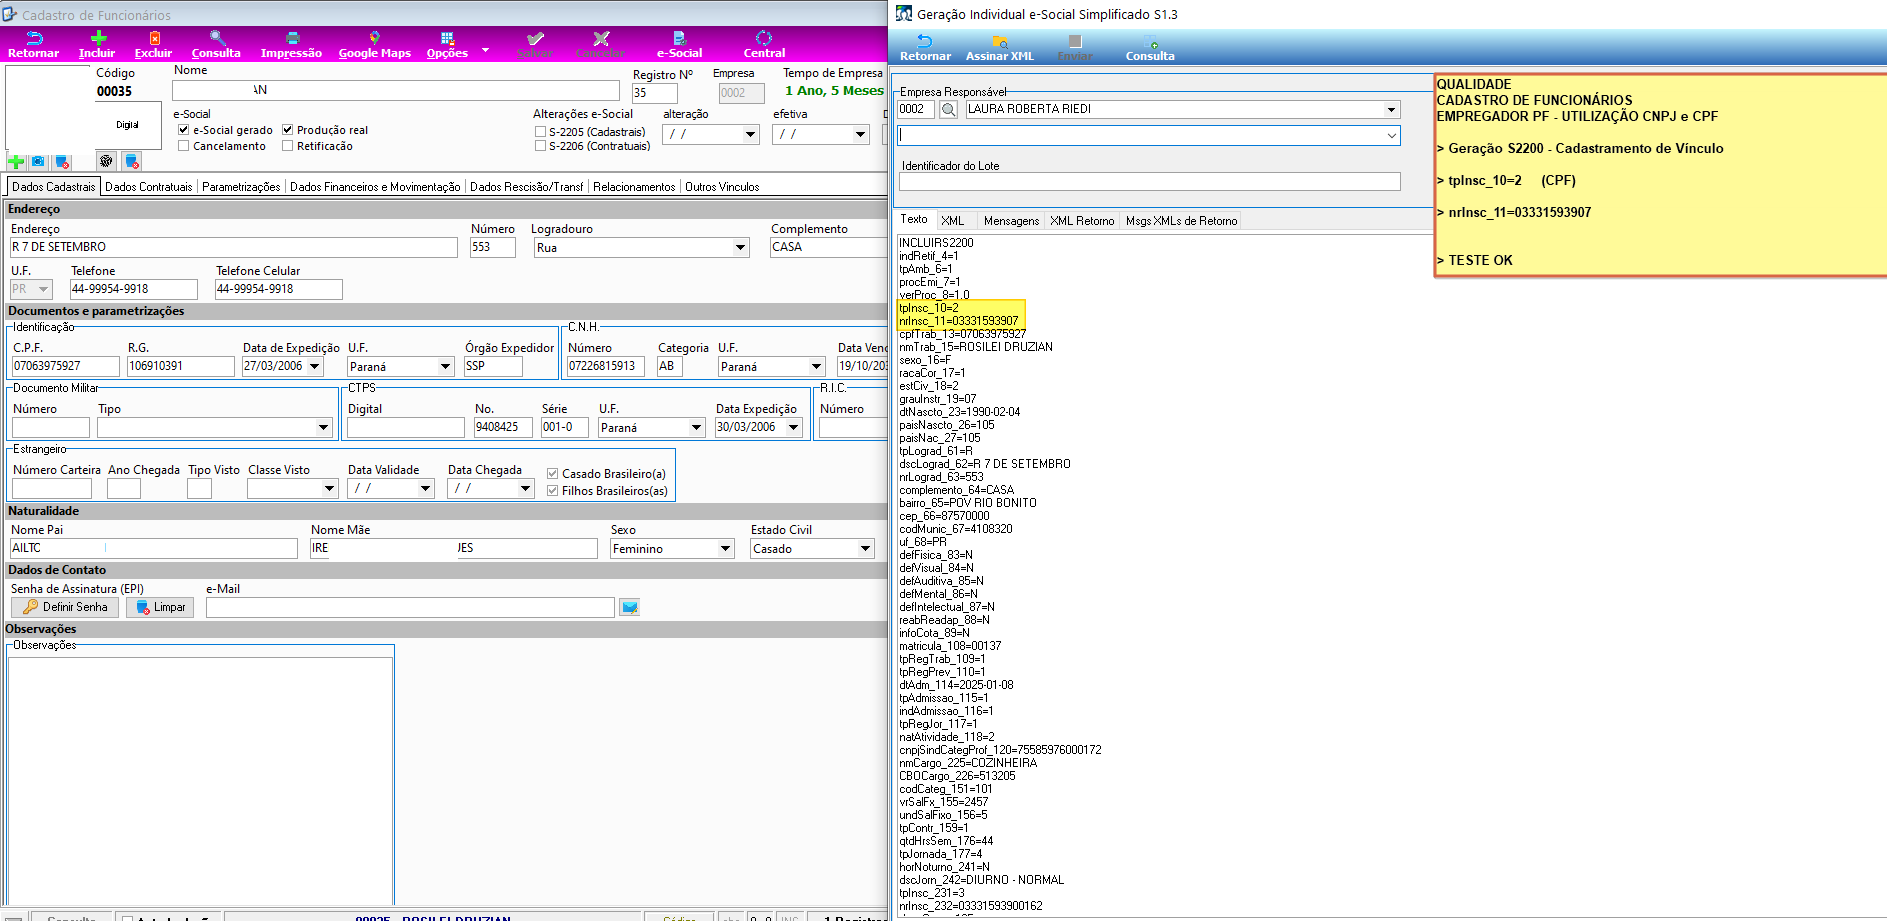Toggle the Retificacão checkbox
Viewport: 1887px width, 921px height.
point(288,146)
